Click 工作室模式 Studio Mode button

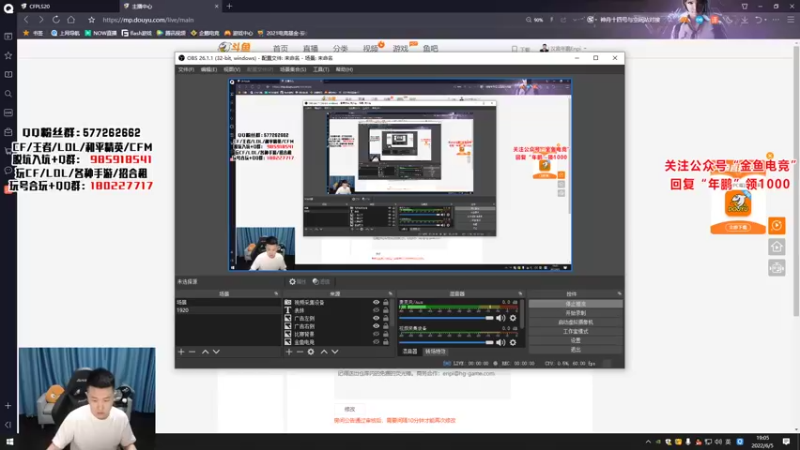click(576, 331)
